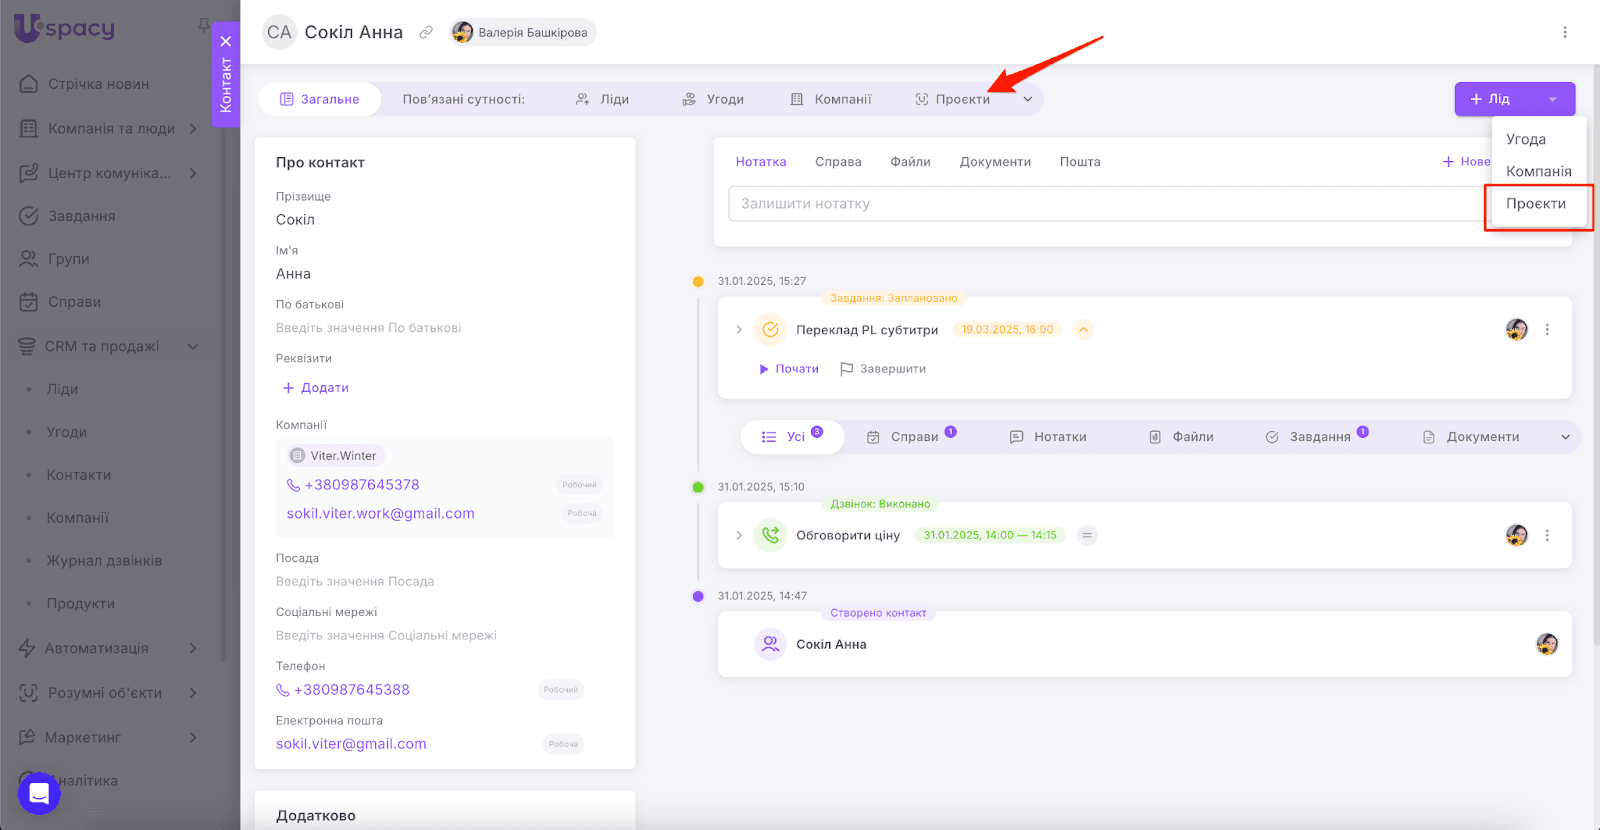Click the priority badge on Обговорити ціну
This screenshot has height=830, width=1600.
click(x=1087, y=535)
